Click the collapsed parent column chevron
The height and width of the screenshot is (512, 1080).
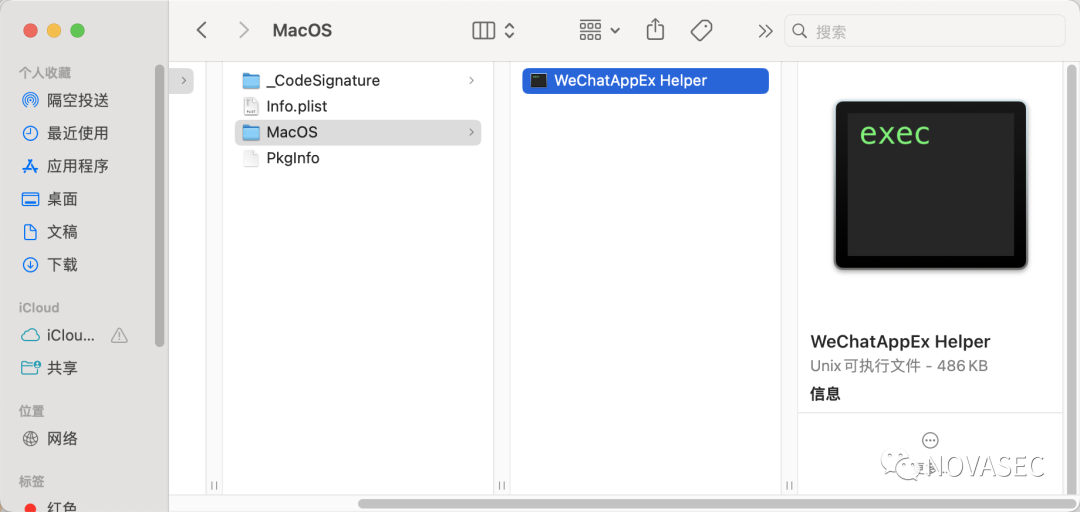(183, 81)
